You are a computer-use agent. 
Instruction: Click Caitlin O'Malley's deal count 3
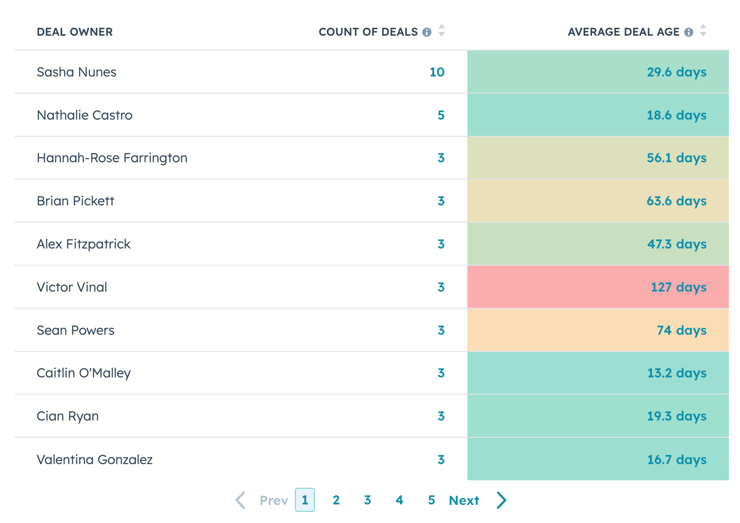pyautogui.click(x=441, y=373)
